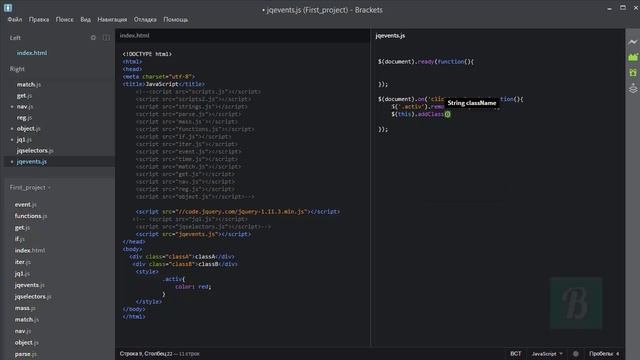Screen dimensions: 640x360
Task: Open jqevents.js in First_project tree
Action: [x=29, y=285]
